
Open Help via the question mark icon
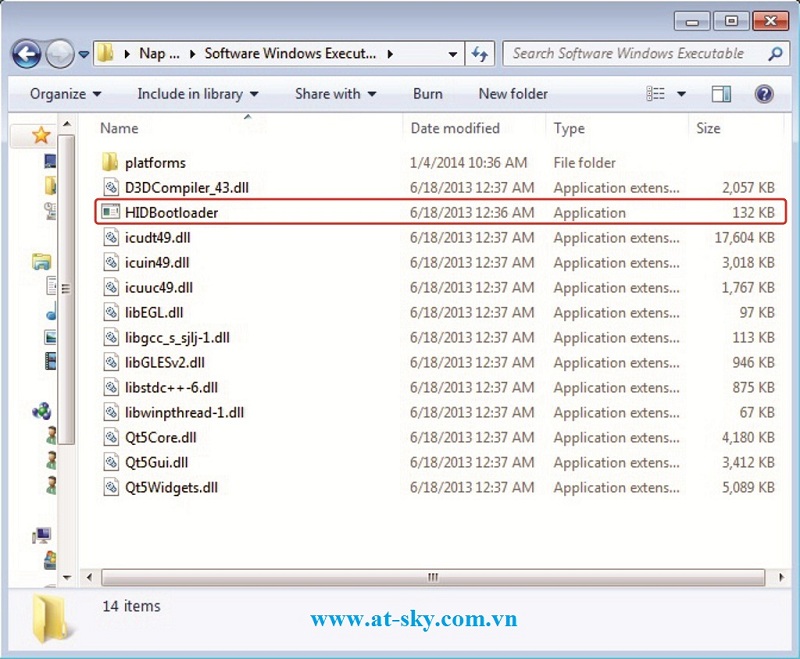pyautogui.click(x=764, y=94)
